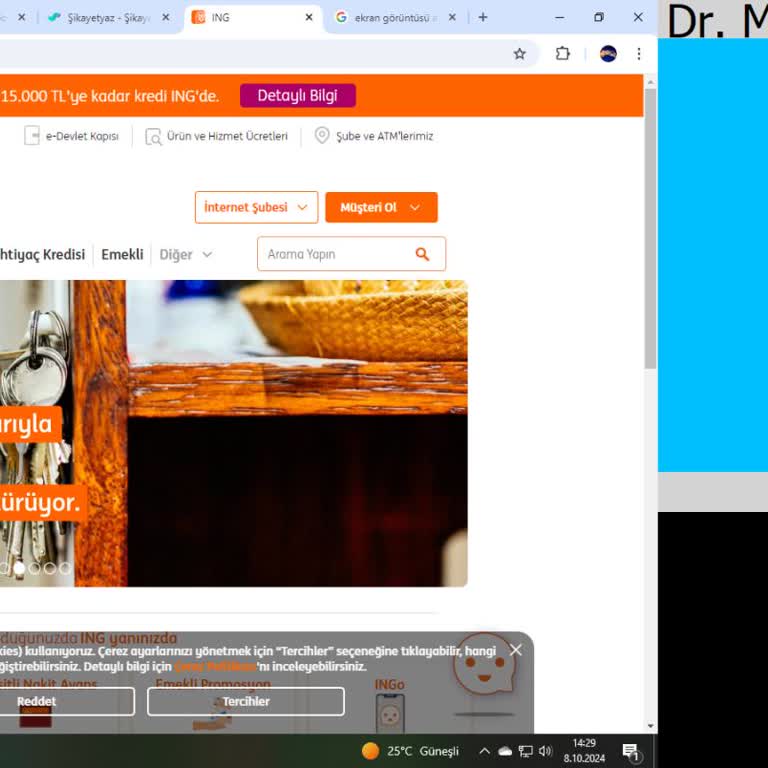768x768 pixels.
Task: Open the notification center icon
Action: (x=631, y=751)
